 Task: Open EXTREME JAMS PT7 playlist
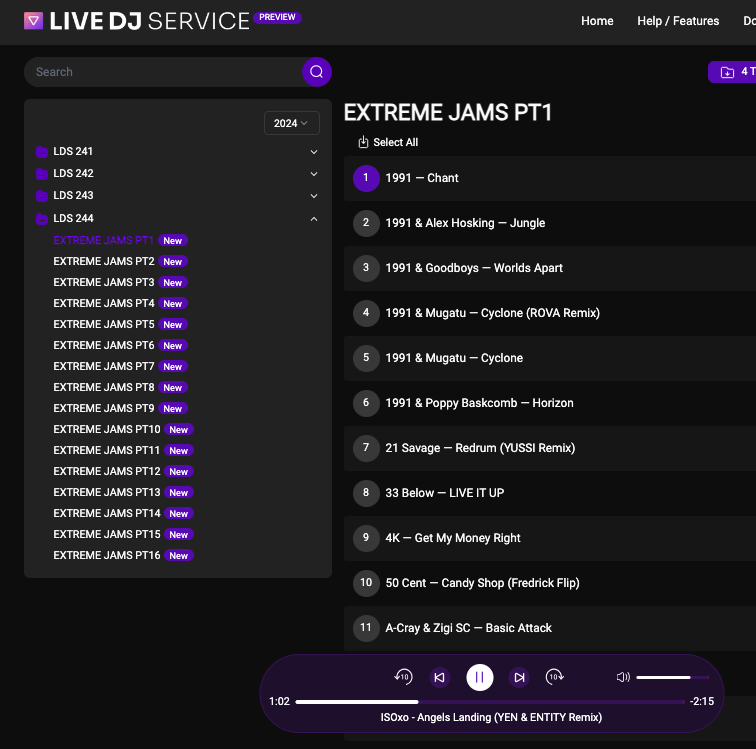point(104,367)
